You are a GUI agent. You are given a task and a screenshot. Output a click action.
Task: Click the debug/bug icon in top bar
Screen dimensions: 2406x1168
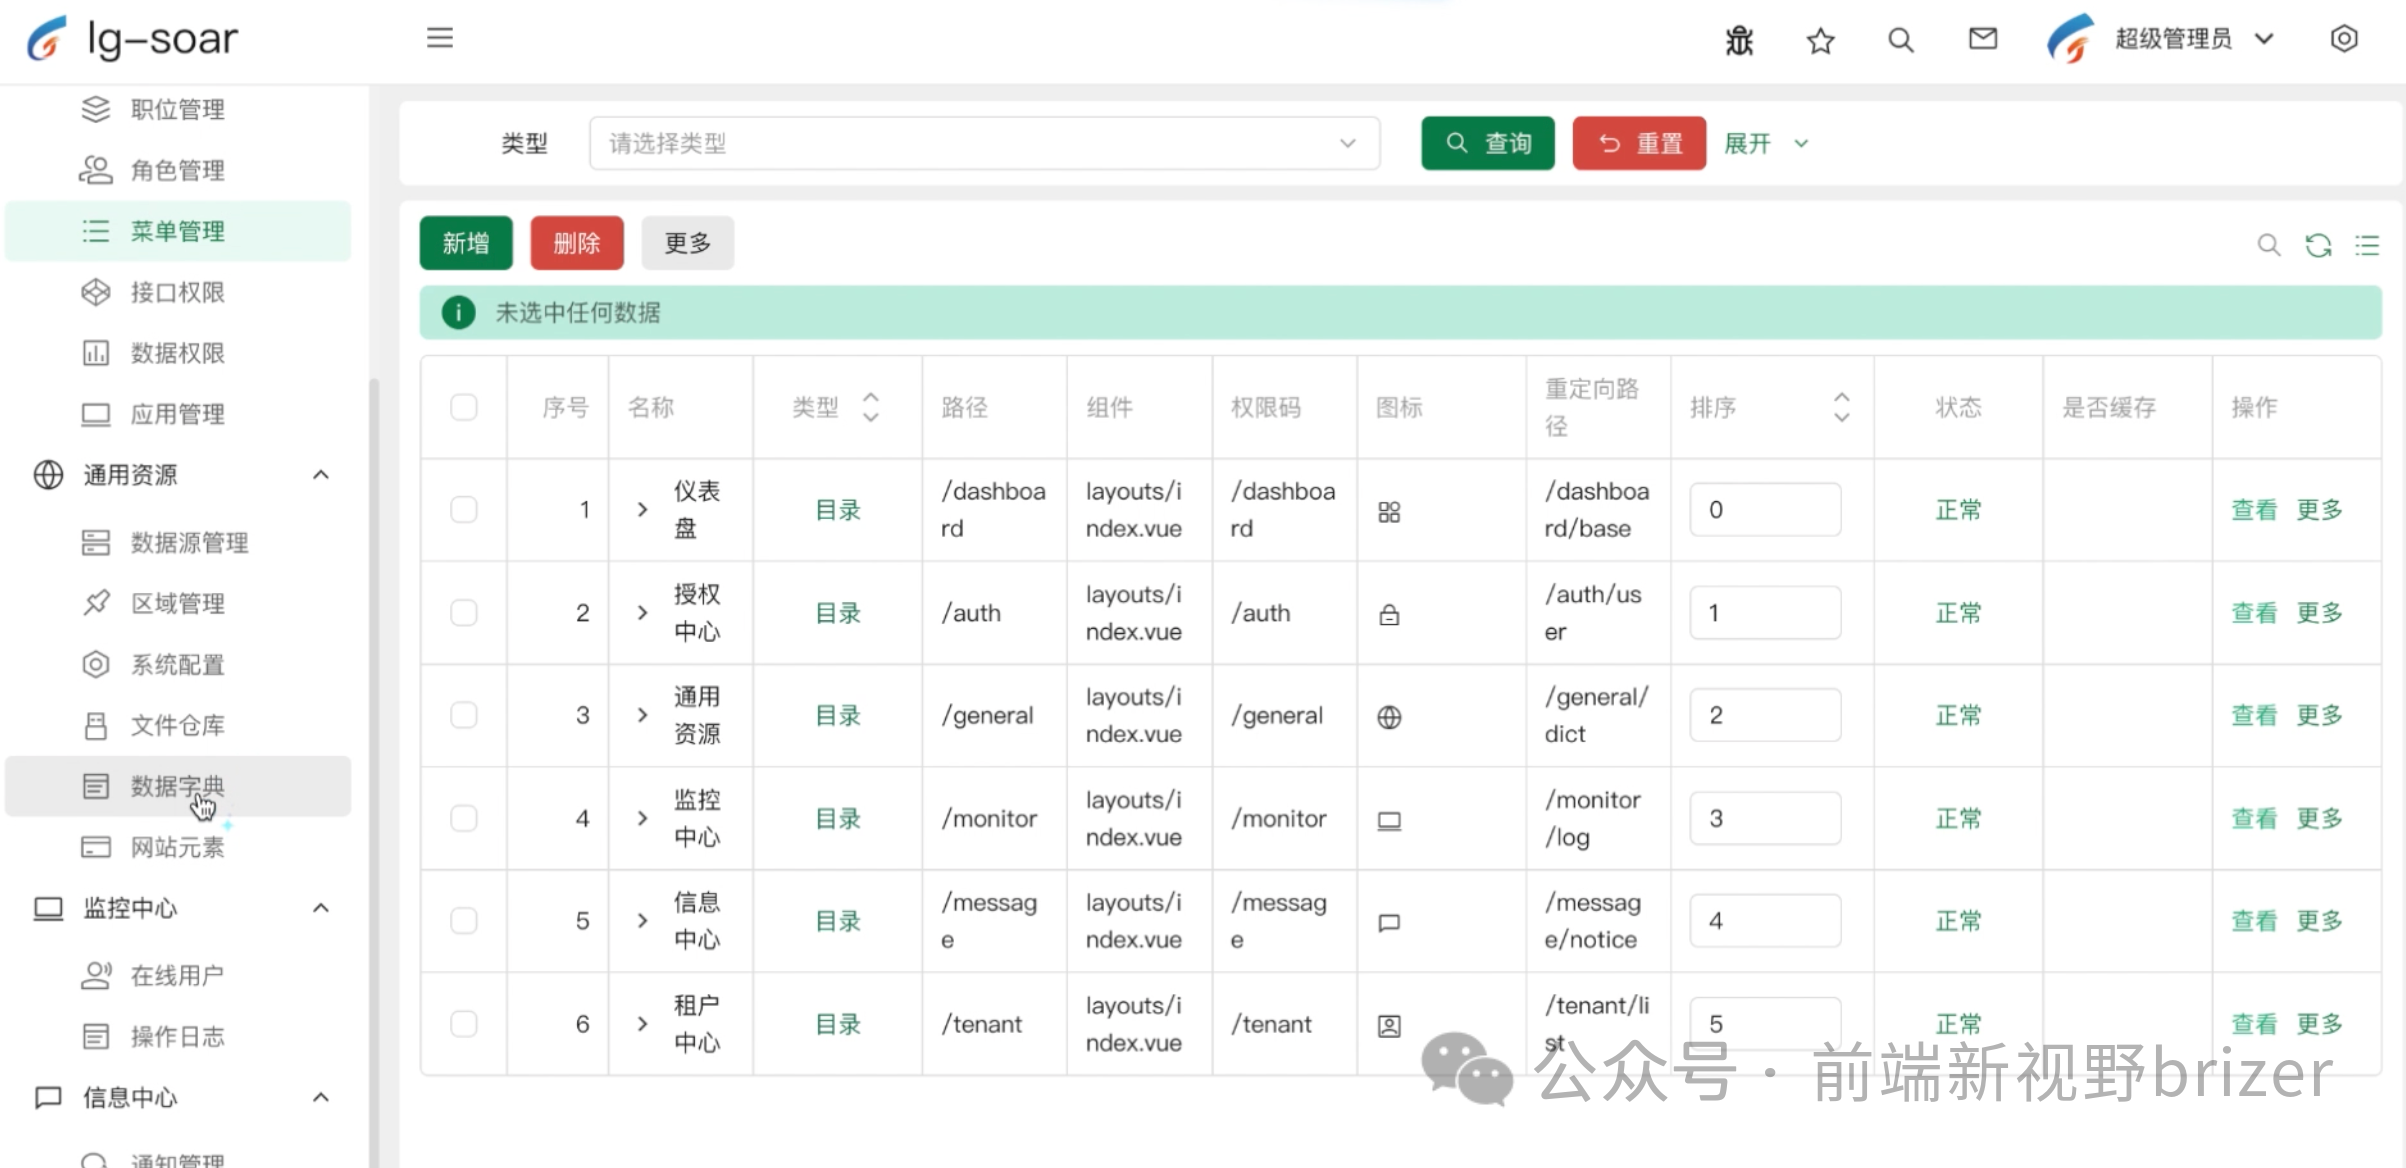(1738, 40)
